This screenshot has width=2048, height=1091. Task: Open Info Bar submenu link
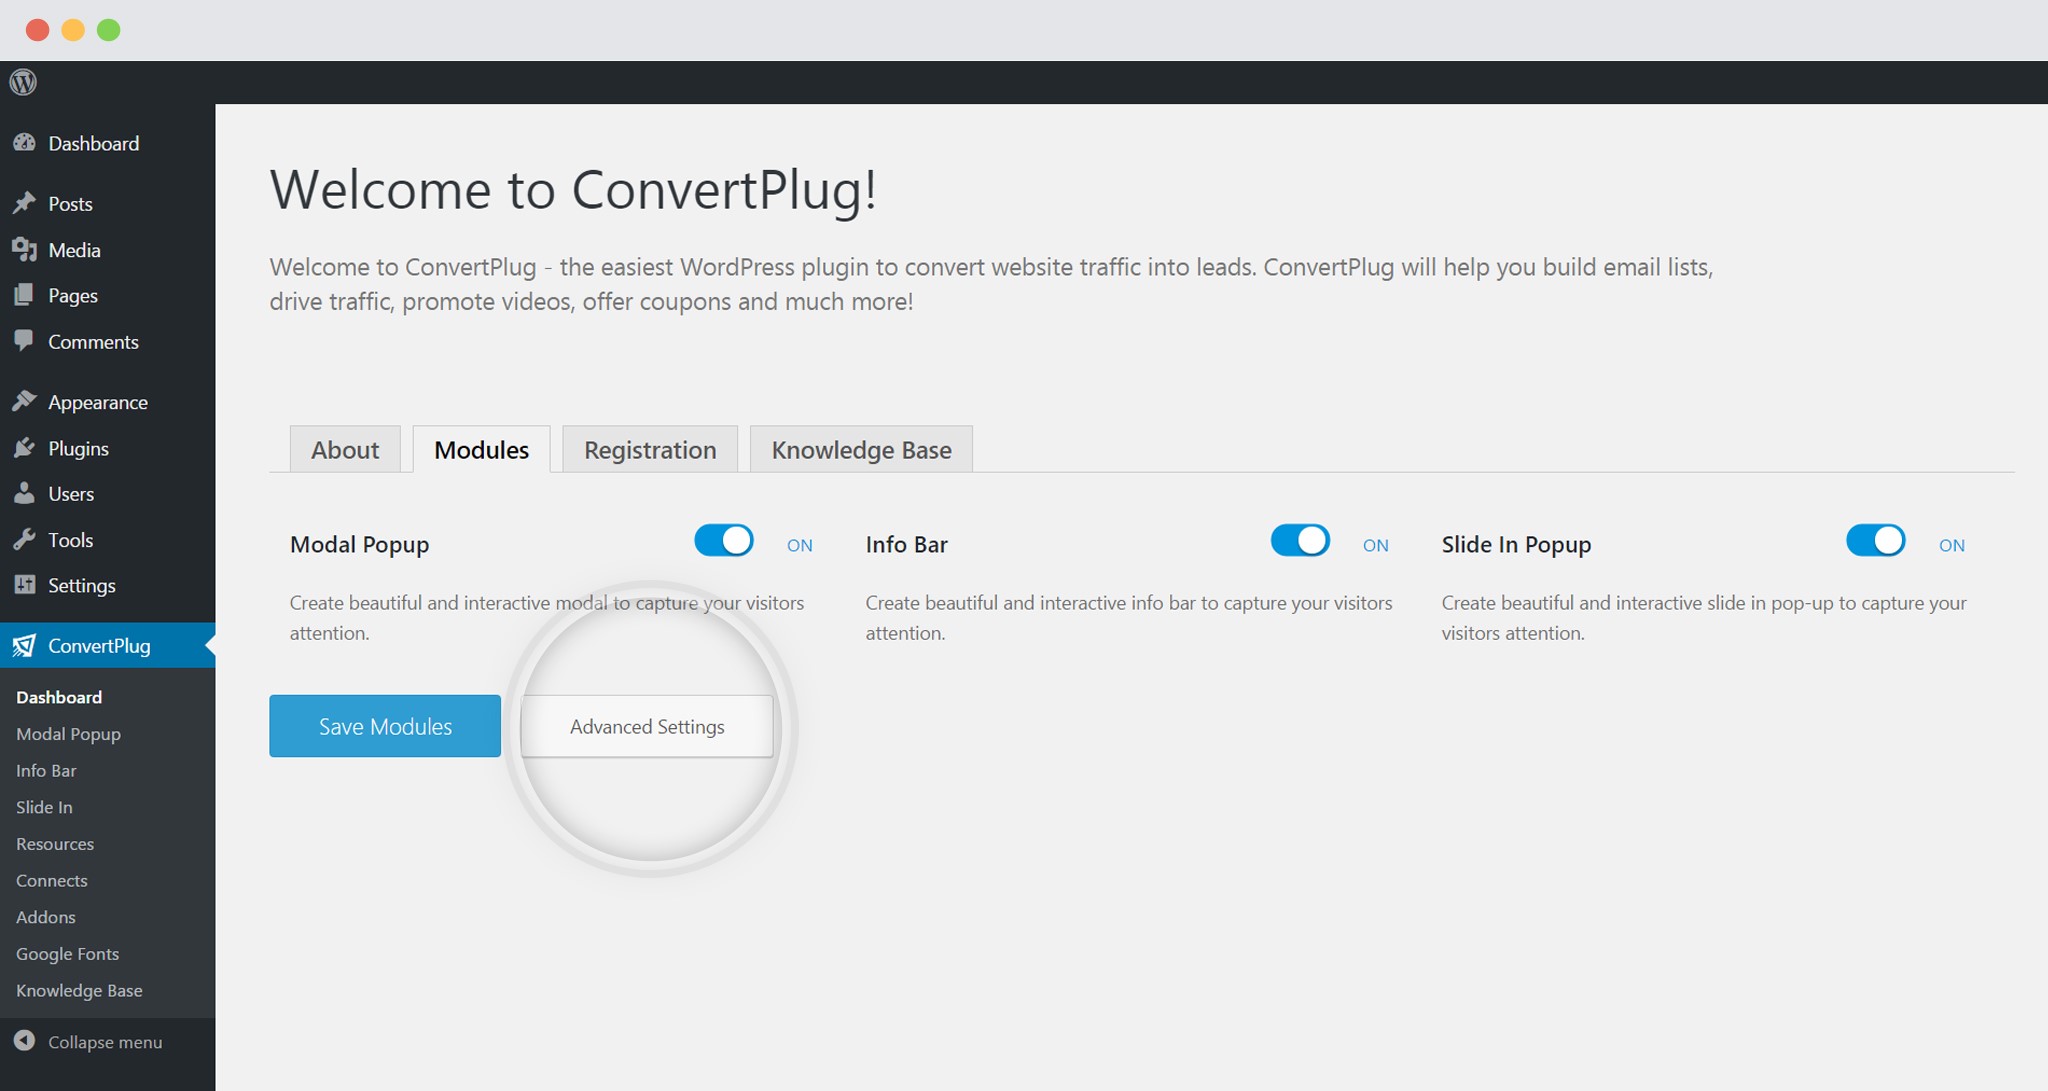pos(46,770)
